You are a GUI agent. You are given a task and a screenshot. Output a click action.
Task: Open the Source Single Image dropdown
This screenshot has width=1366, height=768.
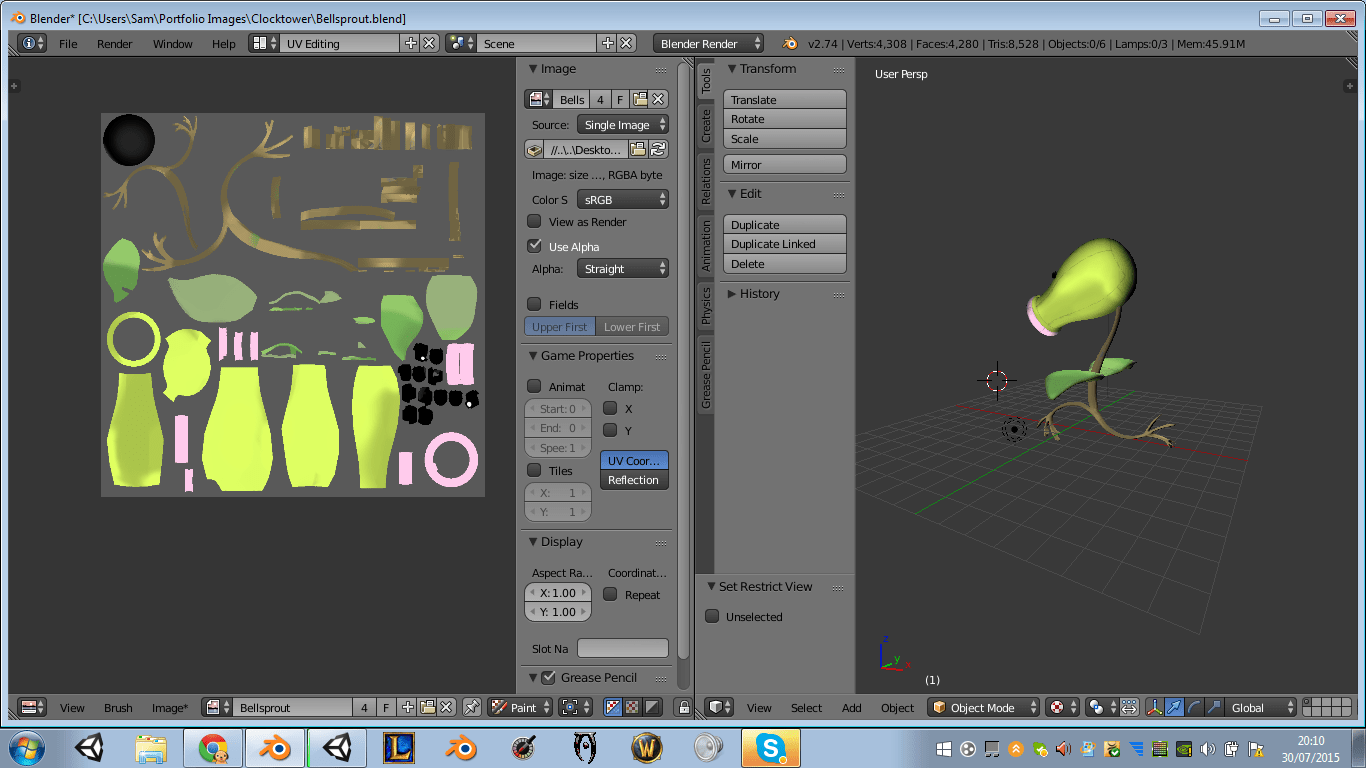[623, 125]
